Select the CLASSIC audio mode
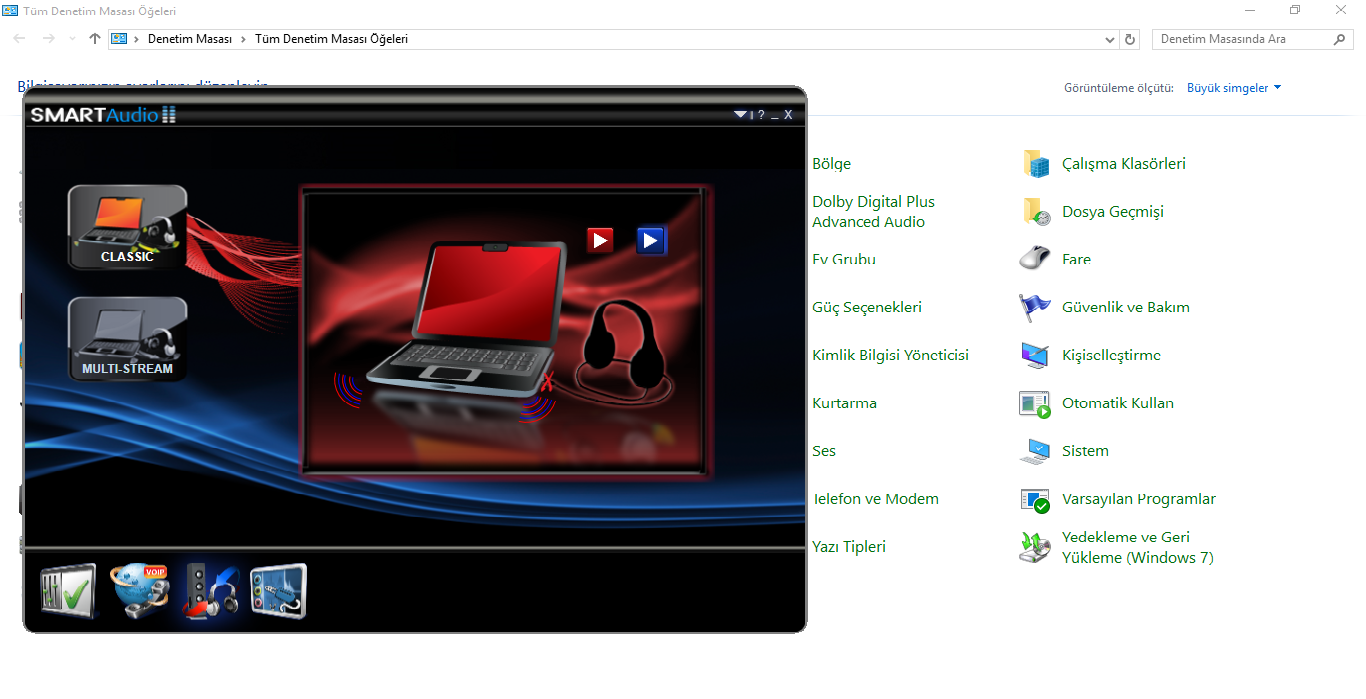The width and height of the screenshot is (1366, 699). pos(127,228)
